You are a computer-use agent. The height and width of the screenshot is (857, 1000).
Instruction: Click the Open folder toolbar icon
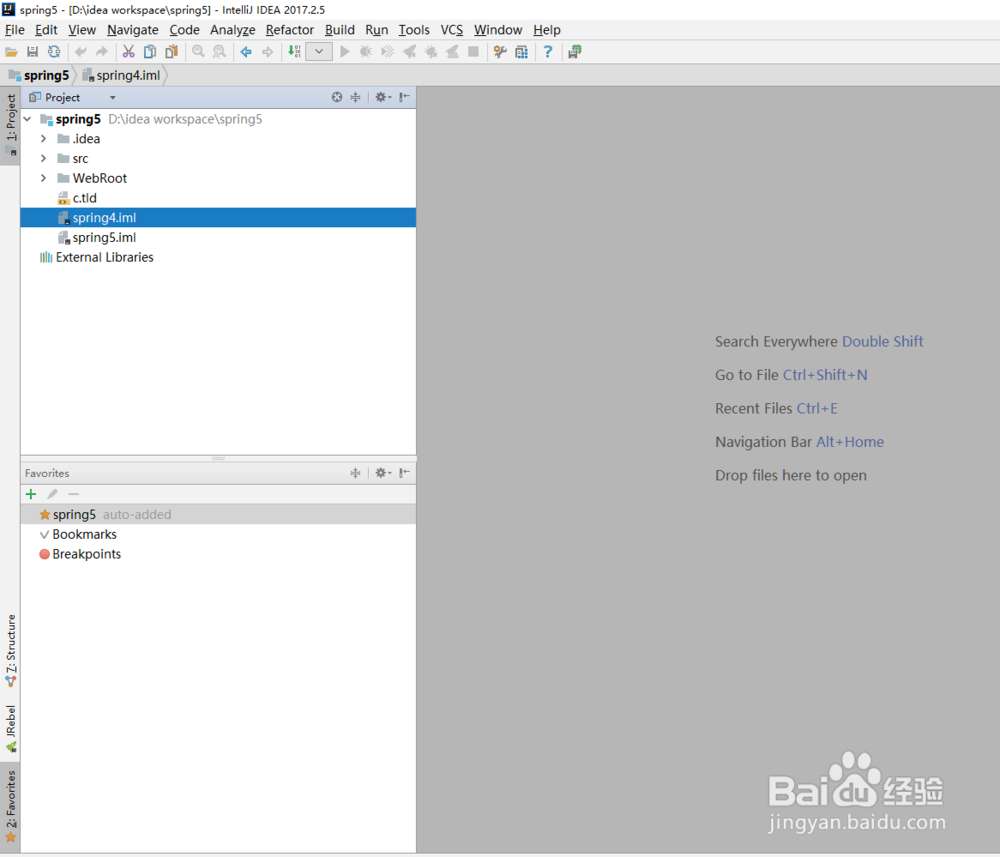click(11, 52)
